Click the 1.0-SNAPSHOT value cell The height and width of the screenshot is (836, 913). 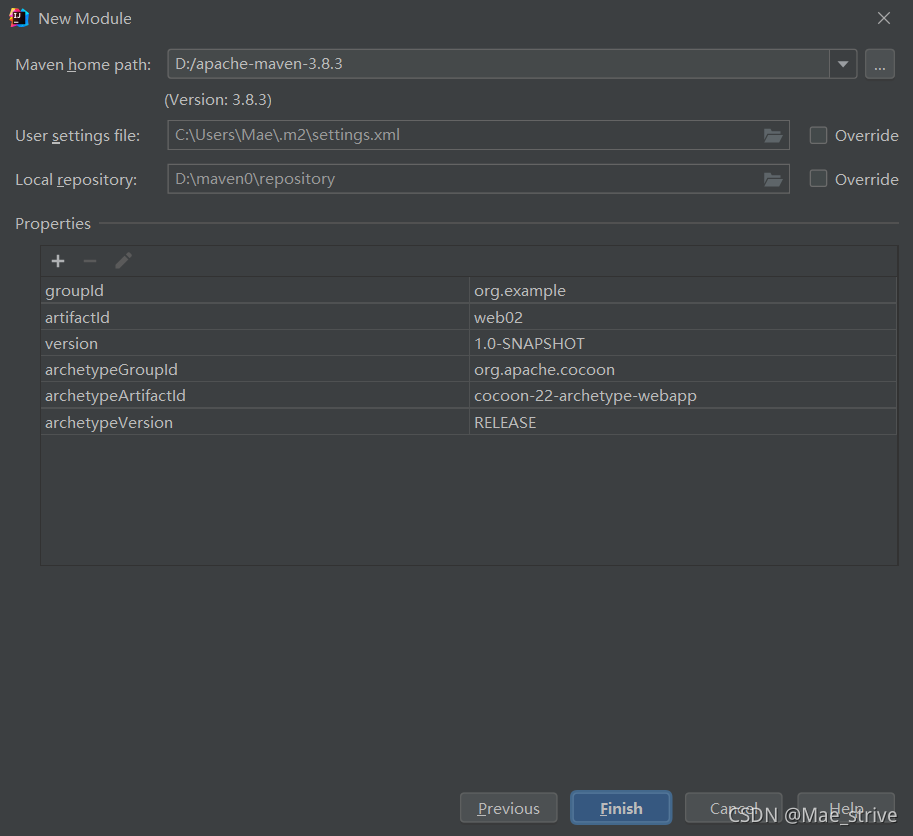pos(683,343)
